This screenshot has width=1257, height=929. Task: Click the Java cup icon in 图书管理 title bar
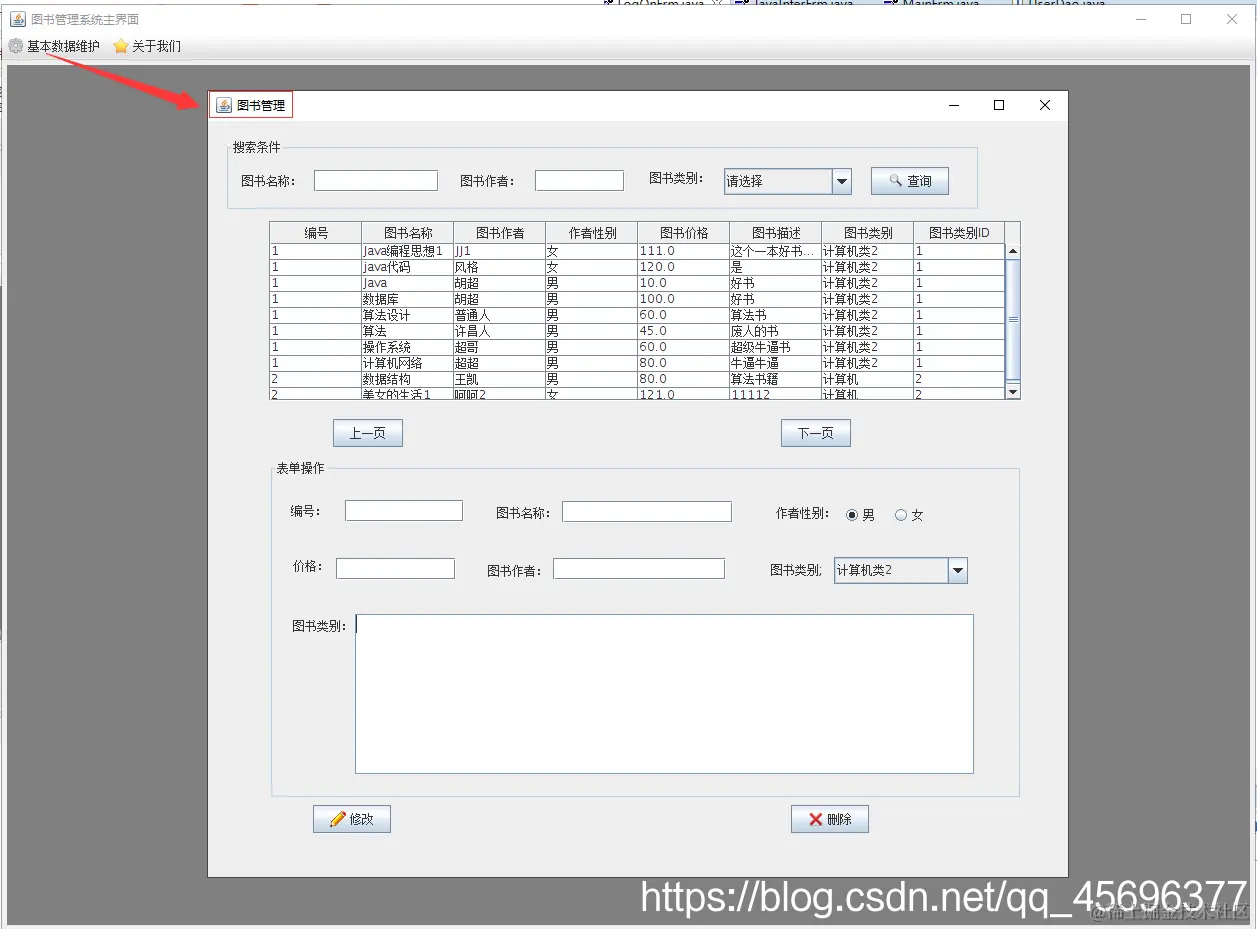pyautogui.click(x=222, y=105)
